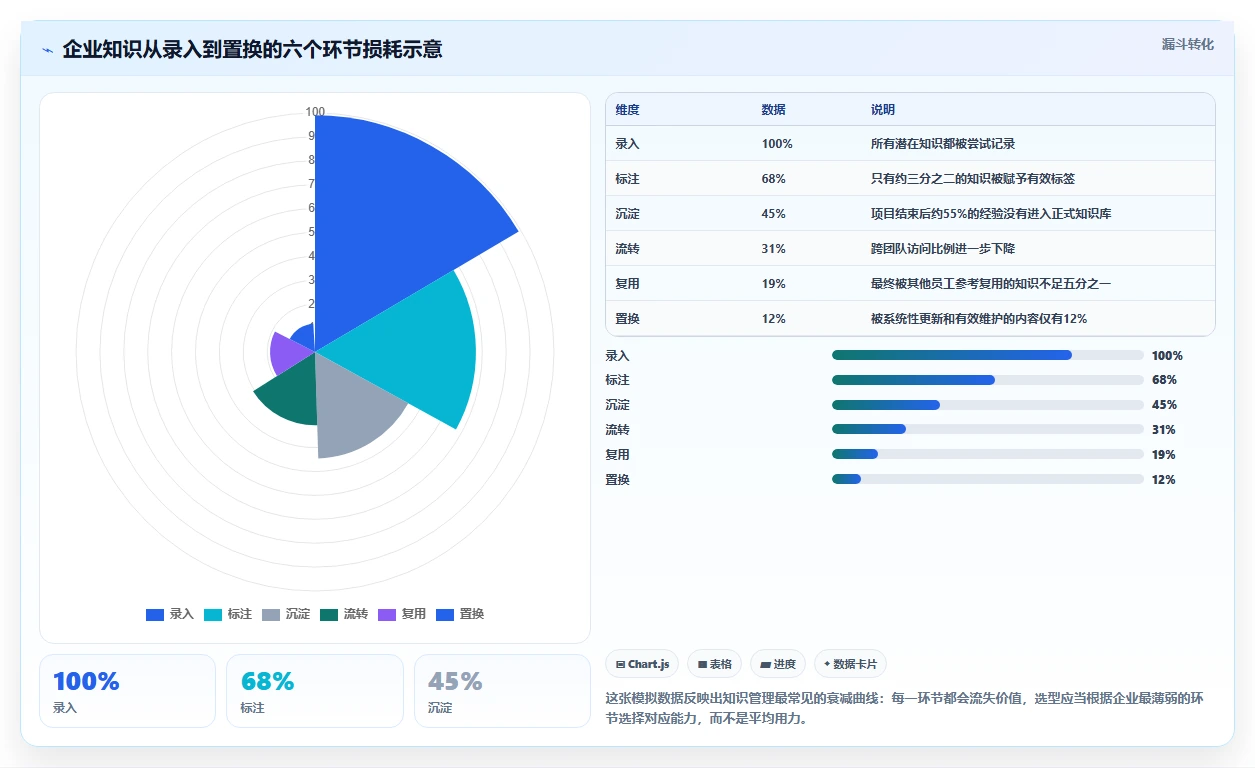Click description 只有约三分之二的知识被赋予有效标签
Image resolution: width=1255 pixels, height=768 pixels.
pos(973,179)
